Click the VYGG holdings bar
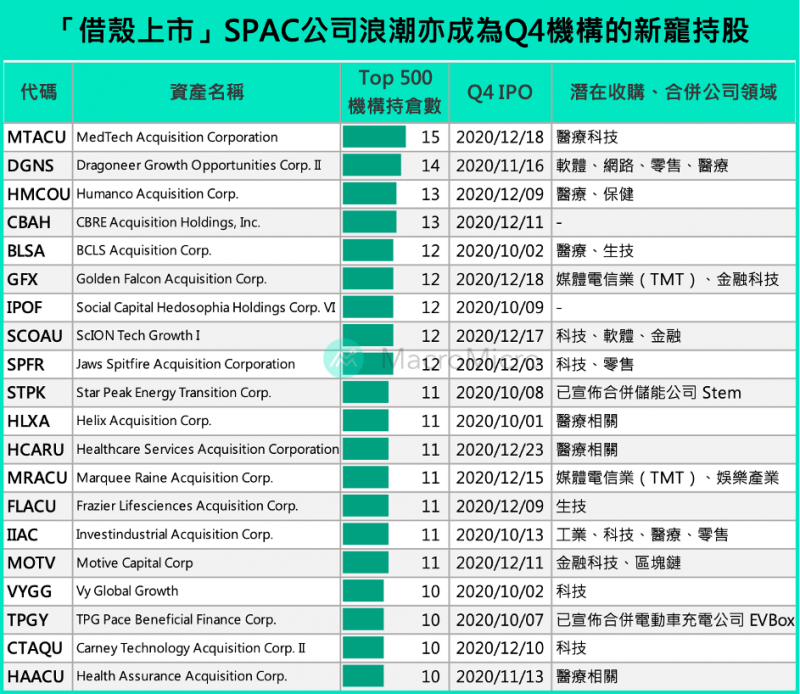The height and width of the screenshot is (694, 800). pos(363,592)
